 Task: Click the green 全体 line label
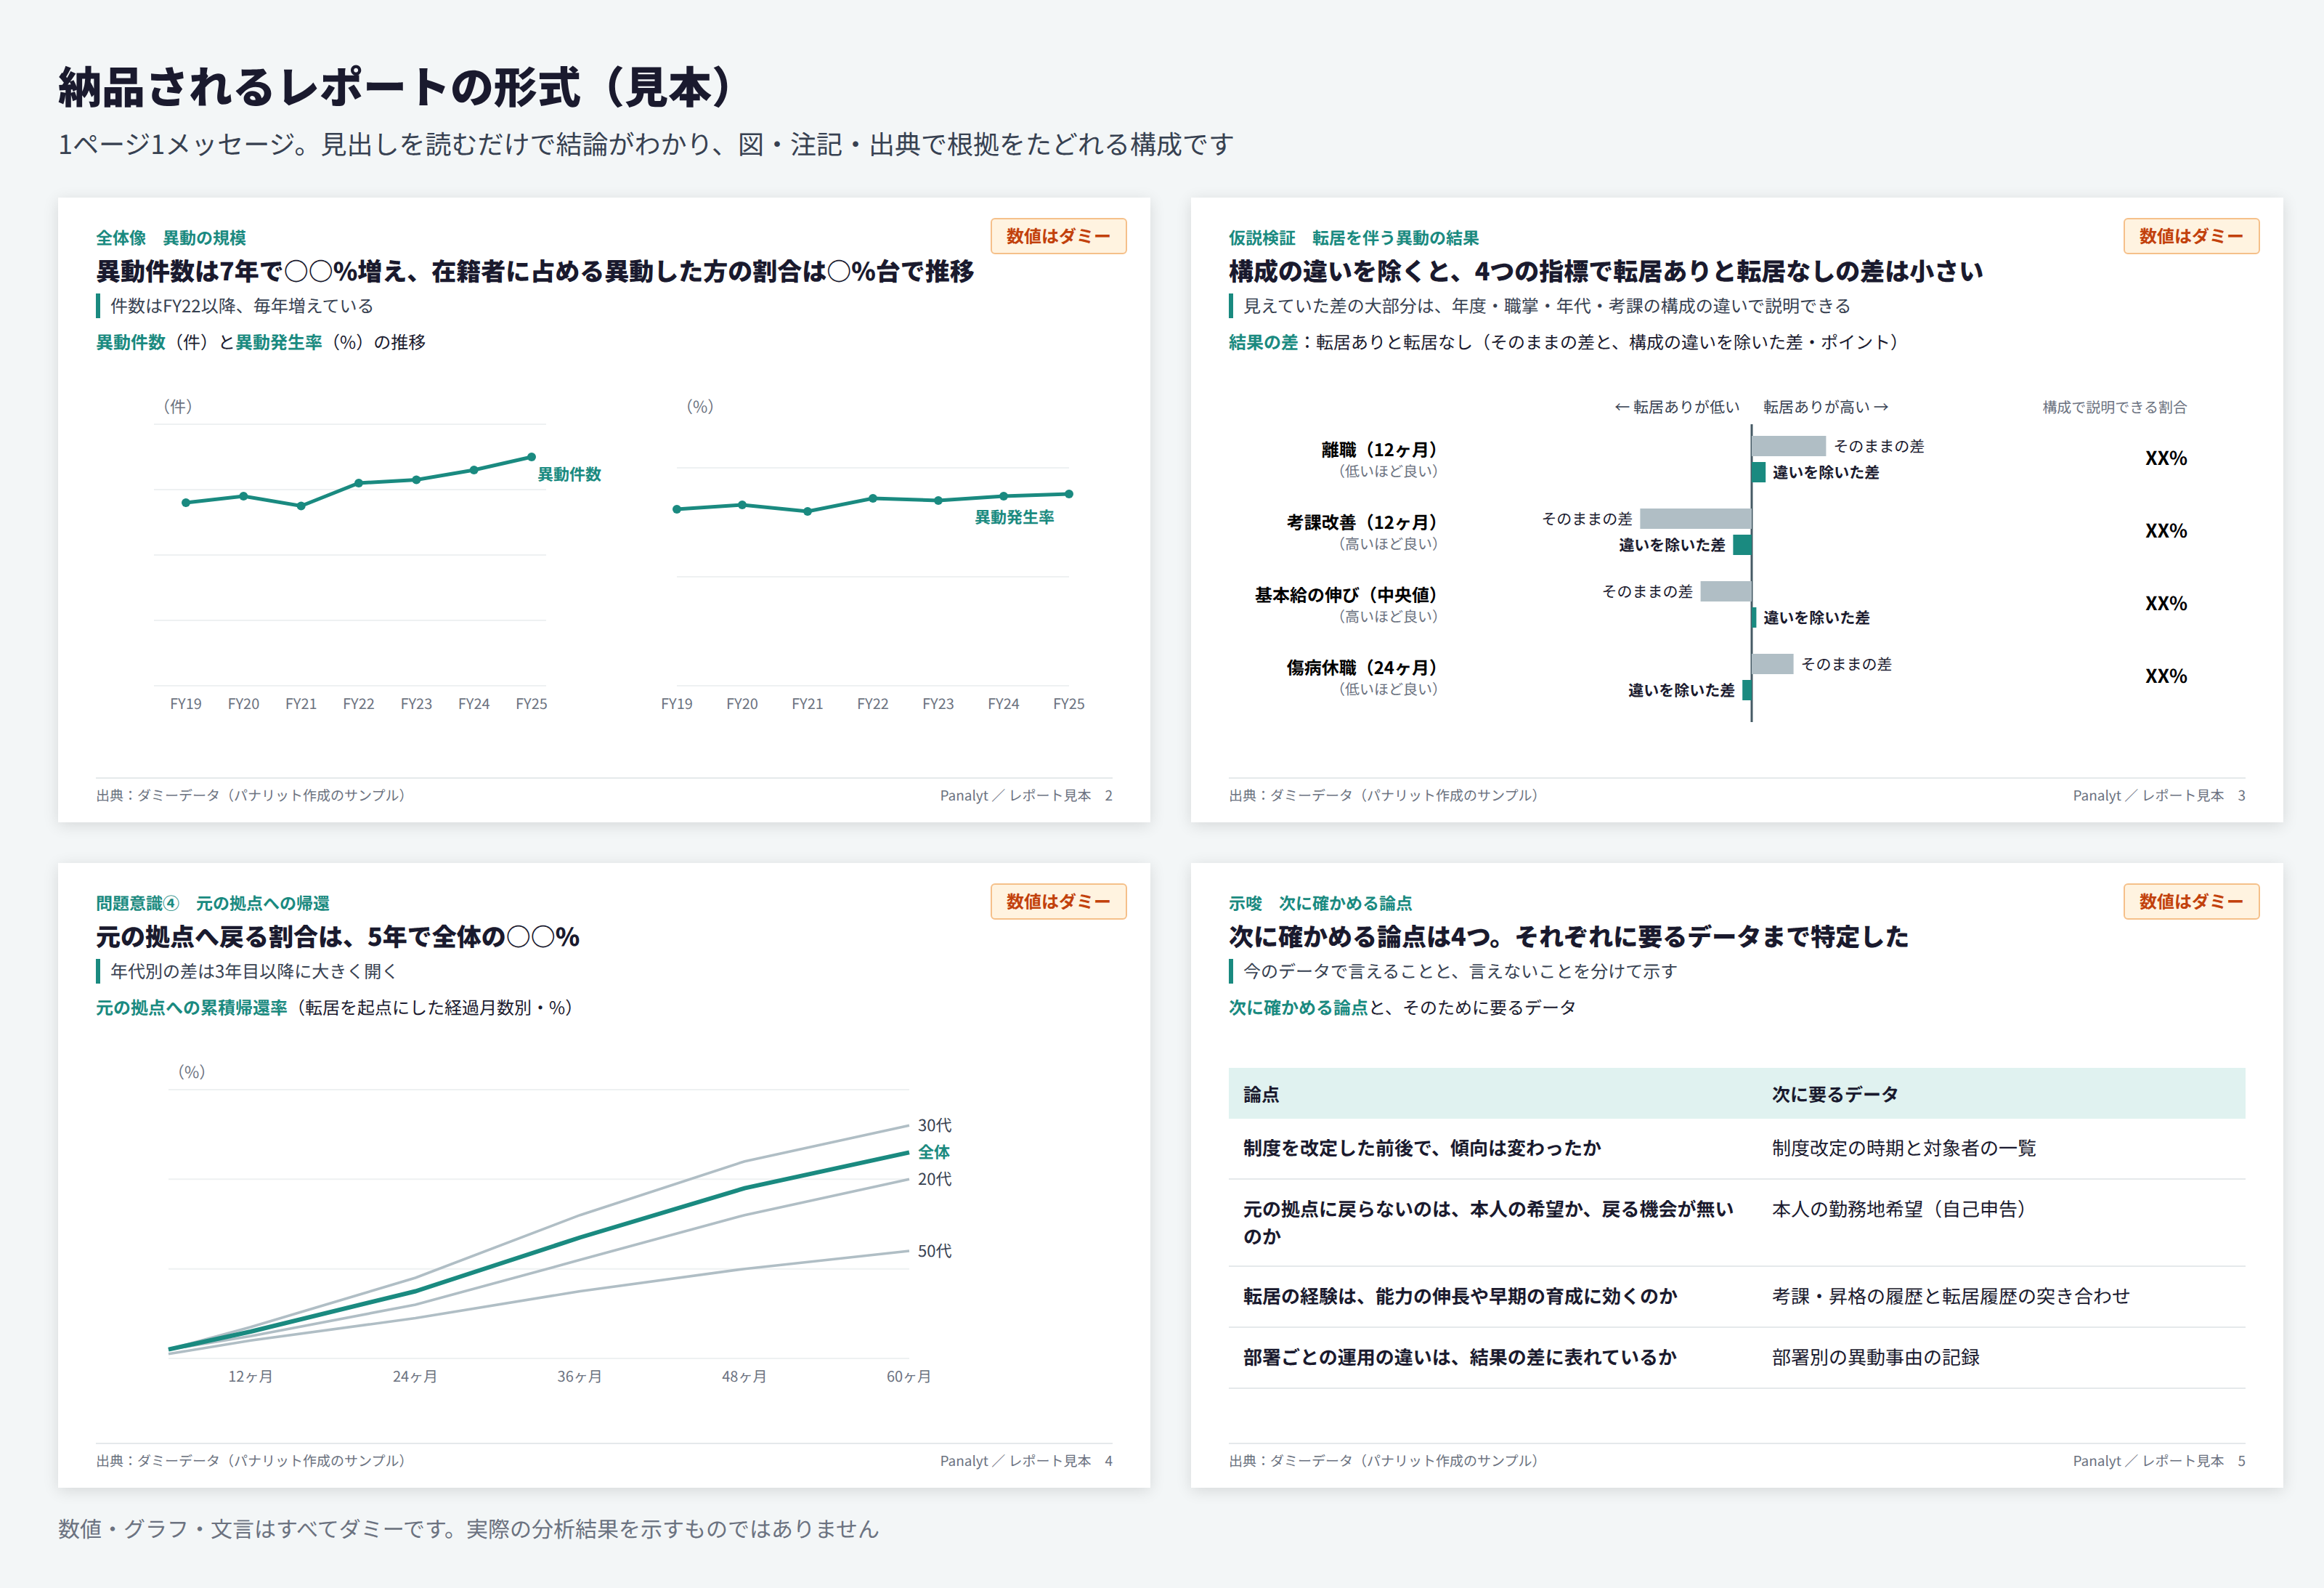coord(934,1152)
